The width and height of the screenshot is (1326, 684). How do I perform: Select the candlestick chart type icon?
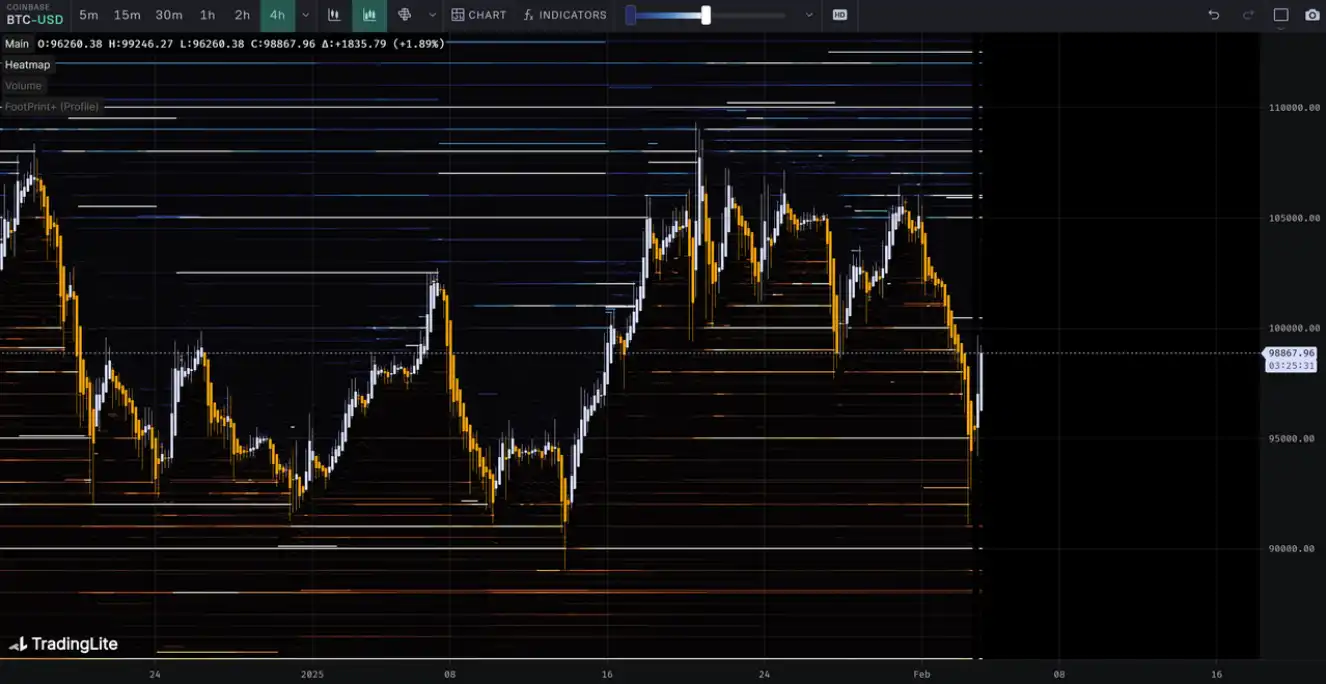tap(334, 15)
